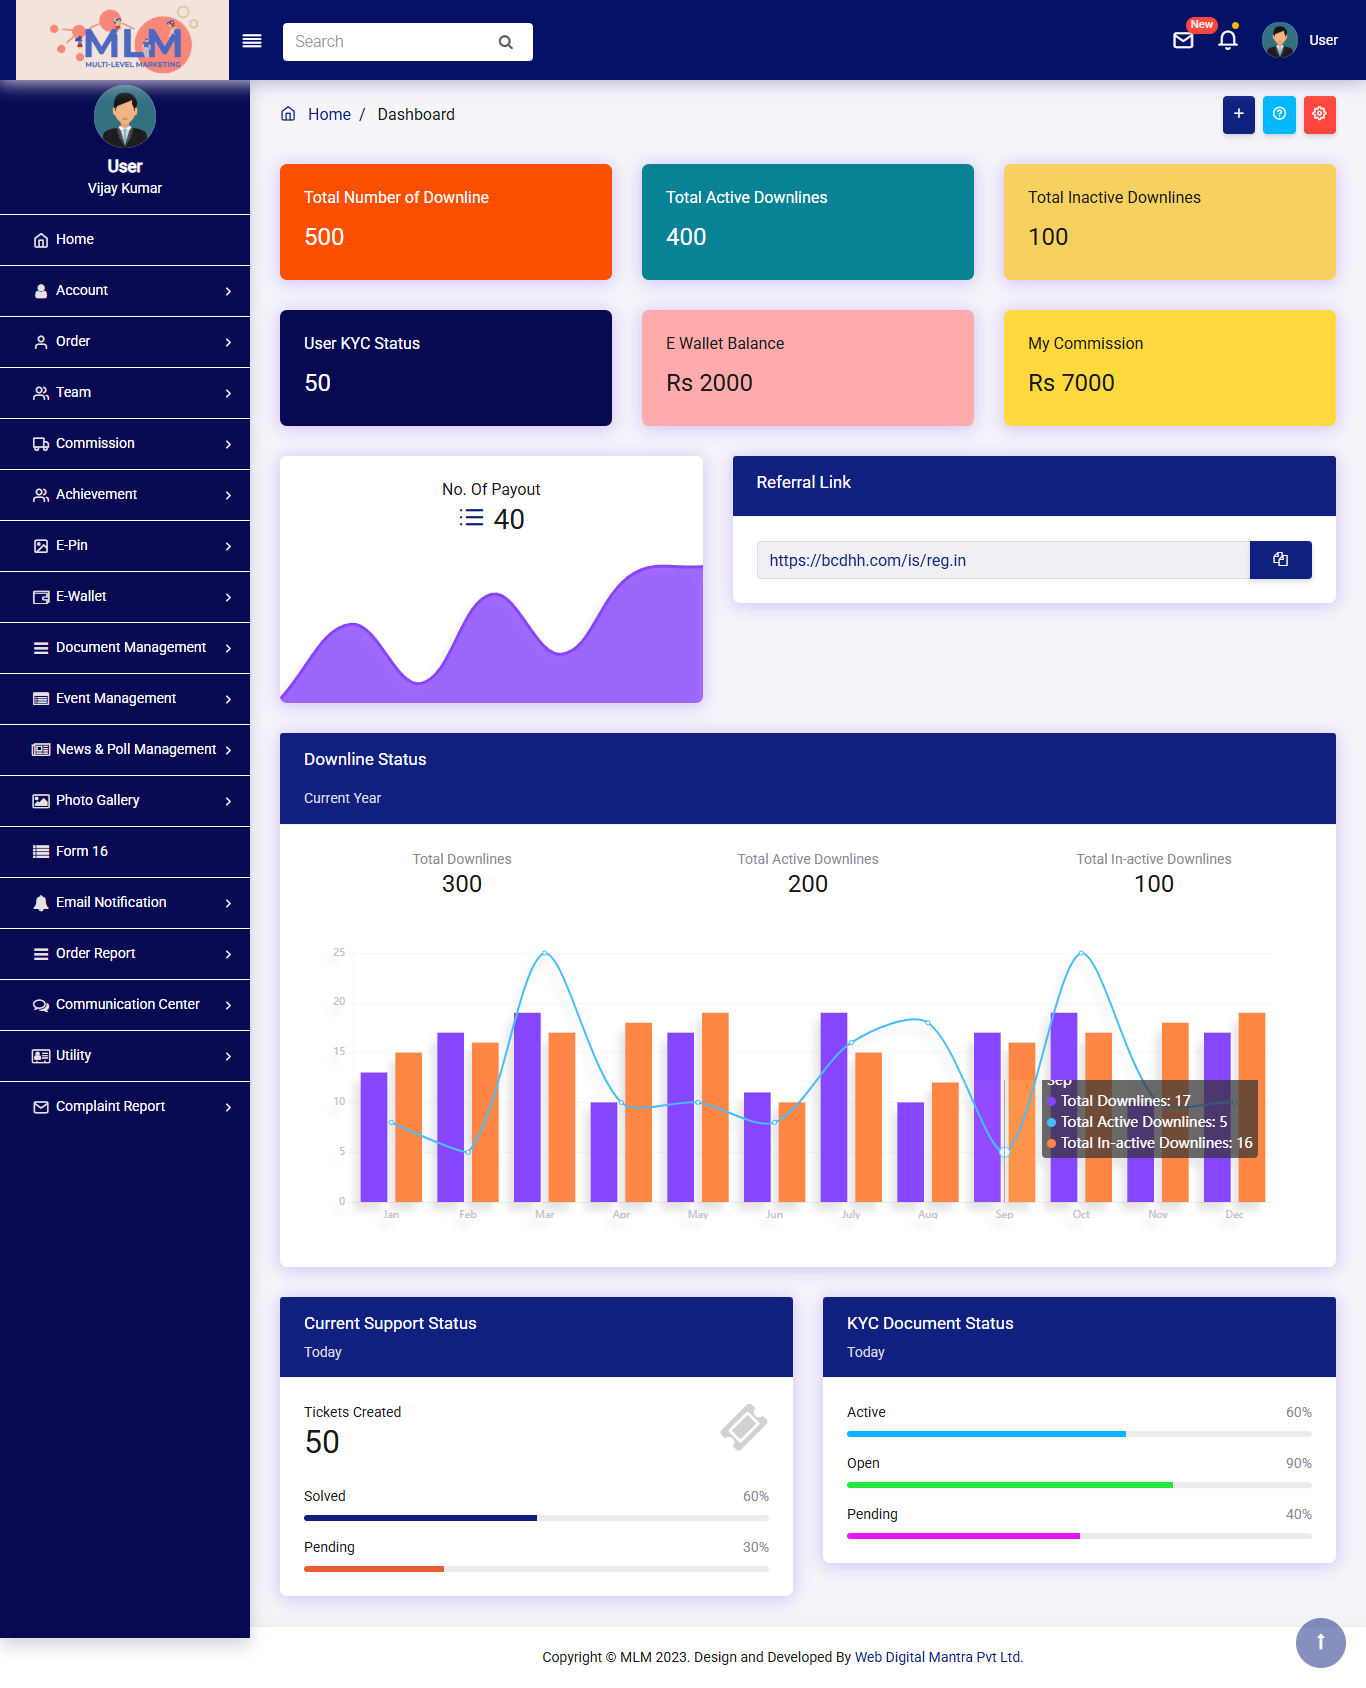
Task: Click the blue plus add button
Action: [x=1238, y=114]
